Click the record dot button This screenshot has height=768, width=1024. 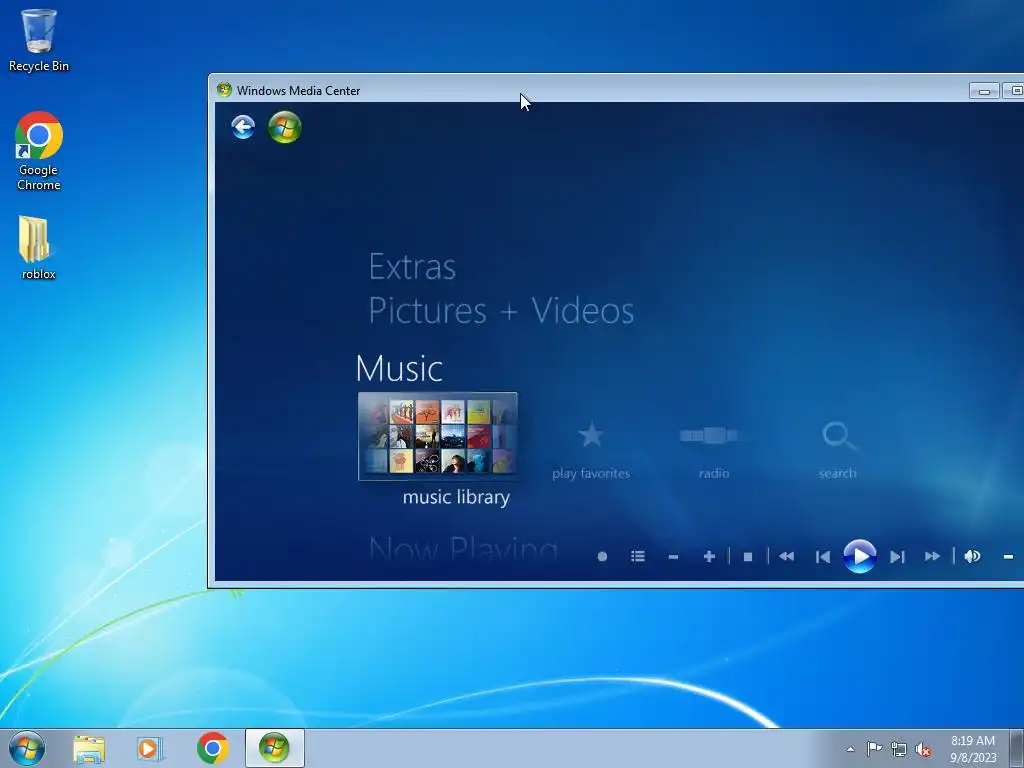point(602,556)
